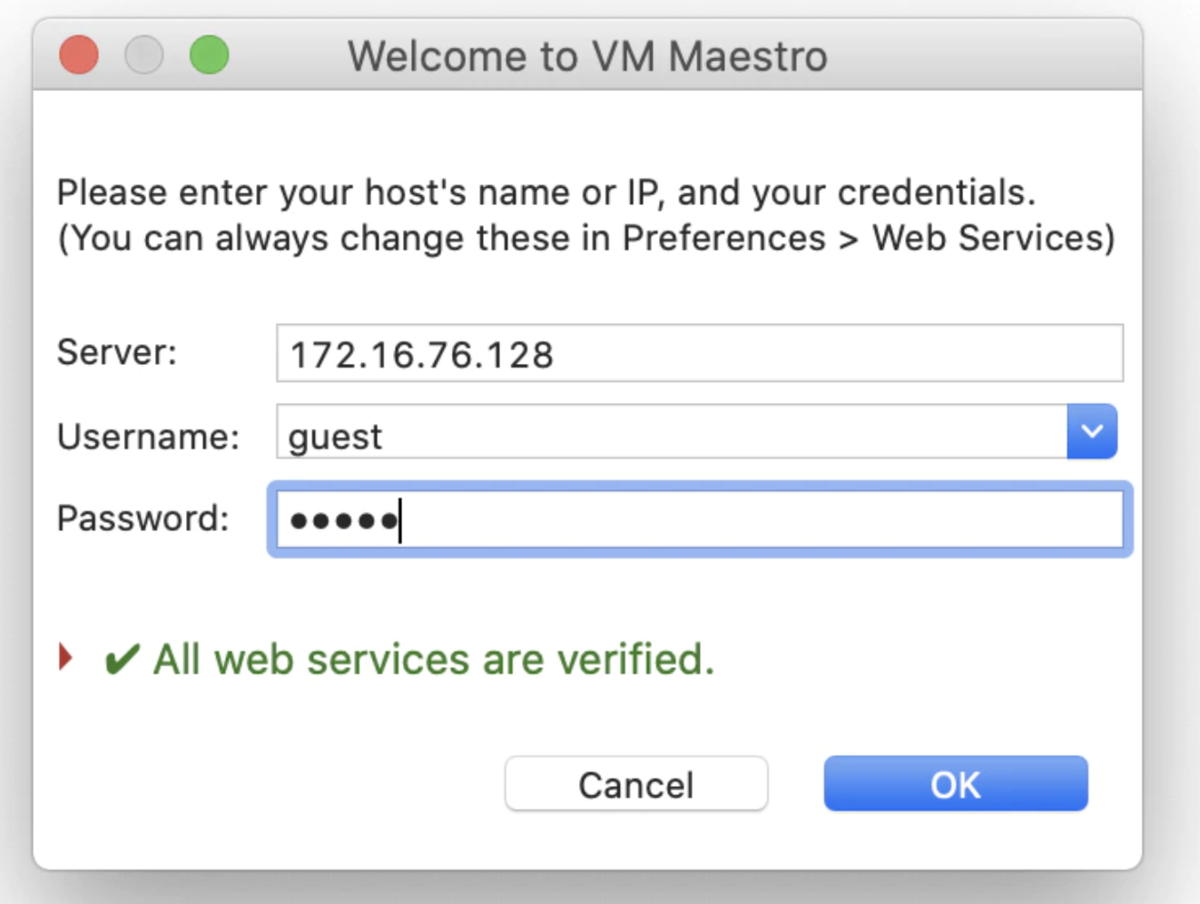Cancel the VM Maestro login dialog
The height and width of the screenshot is (904, 1200).
point(636,784)
